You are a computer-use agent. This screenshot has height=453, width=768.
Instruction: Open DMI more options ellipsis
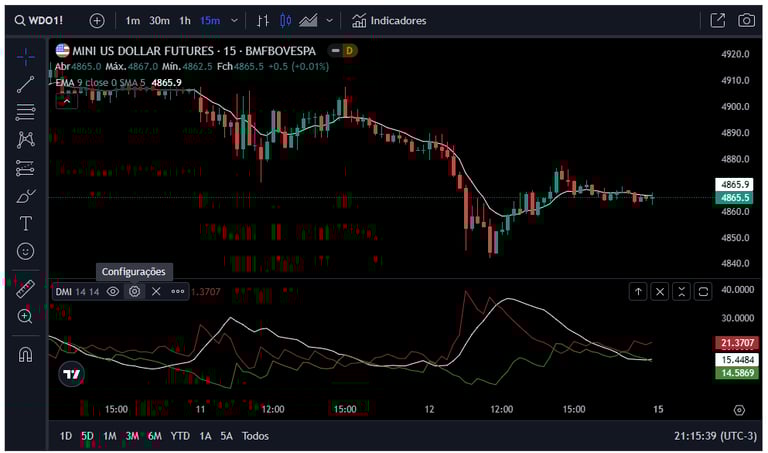point(178,292)
